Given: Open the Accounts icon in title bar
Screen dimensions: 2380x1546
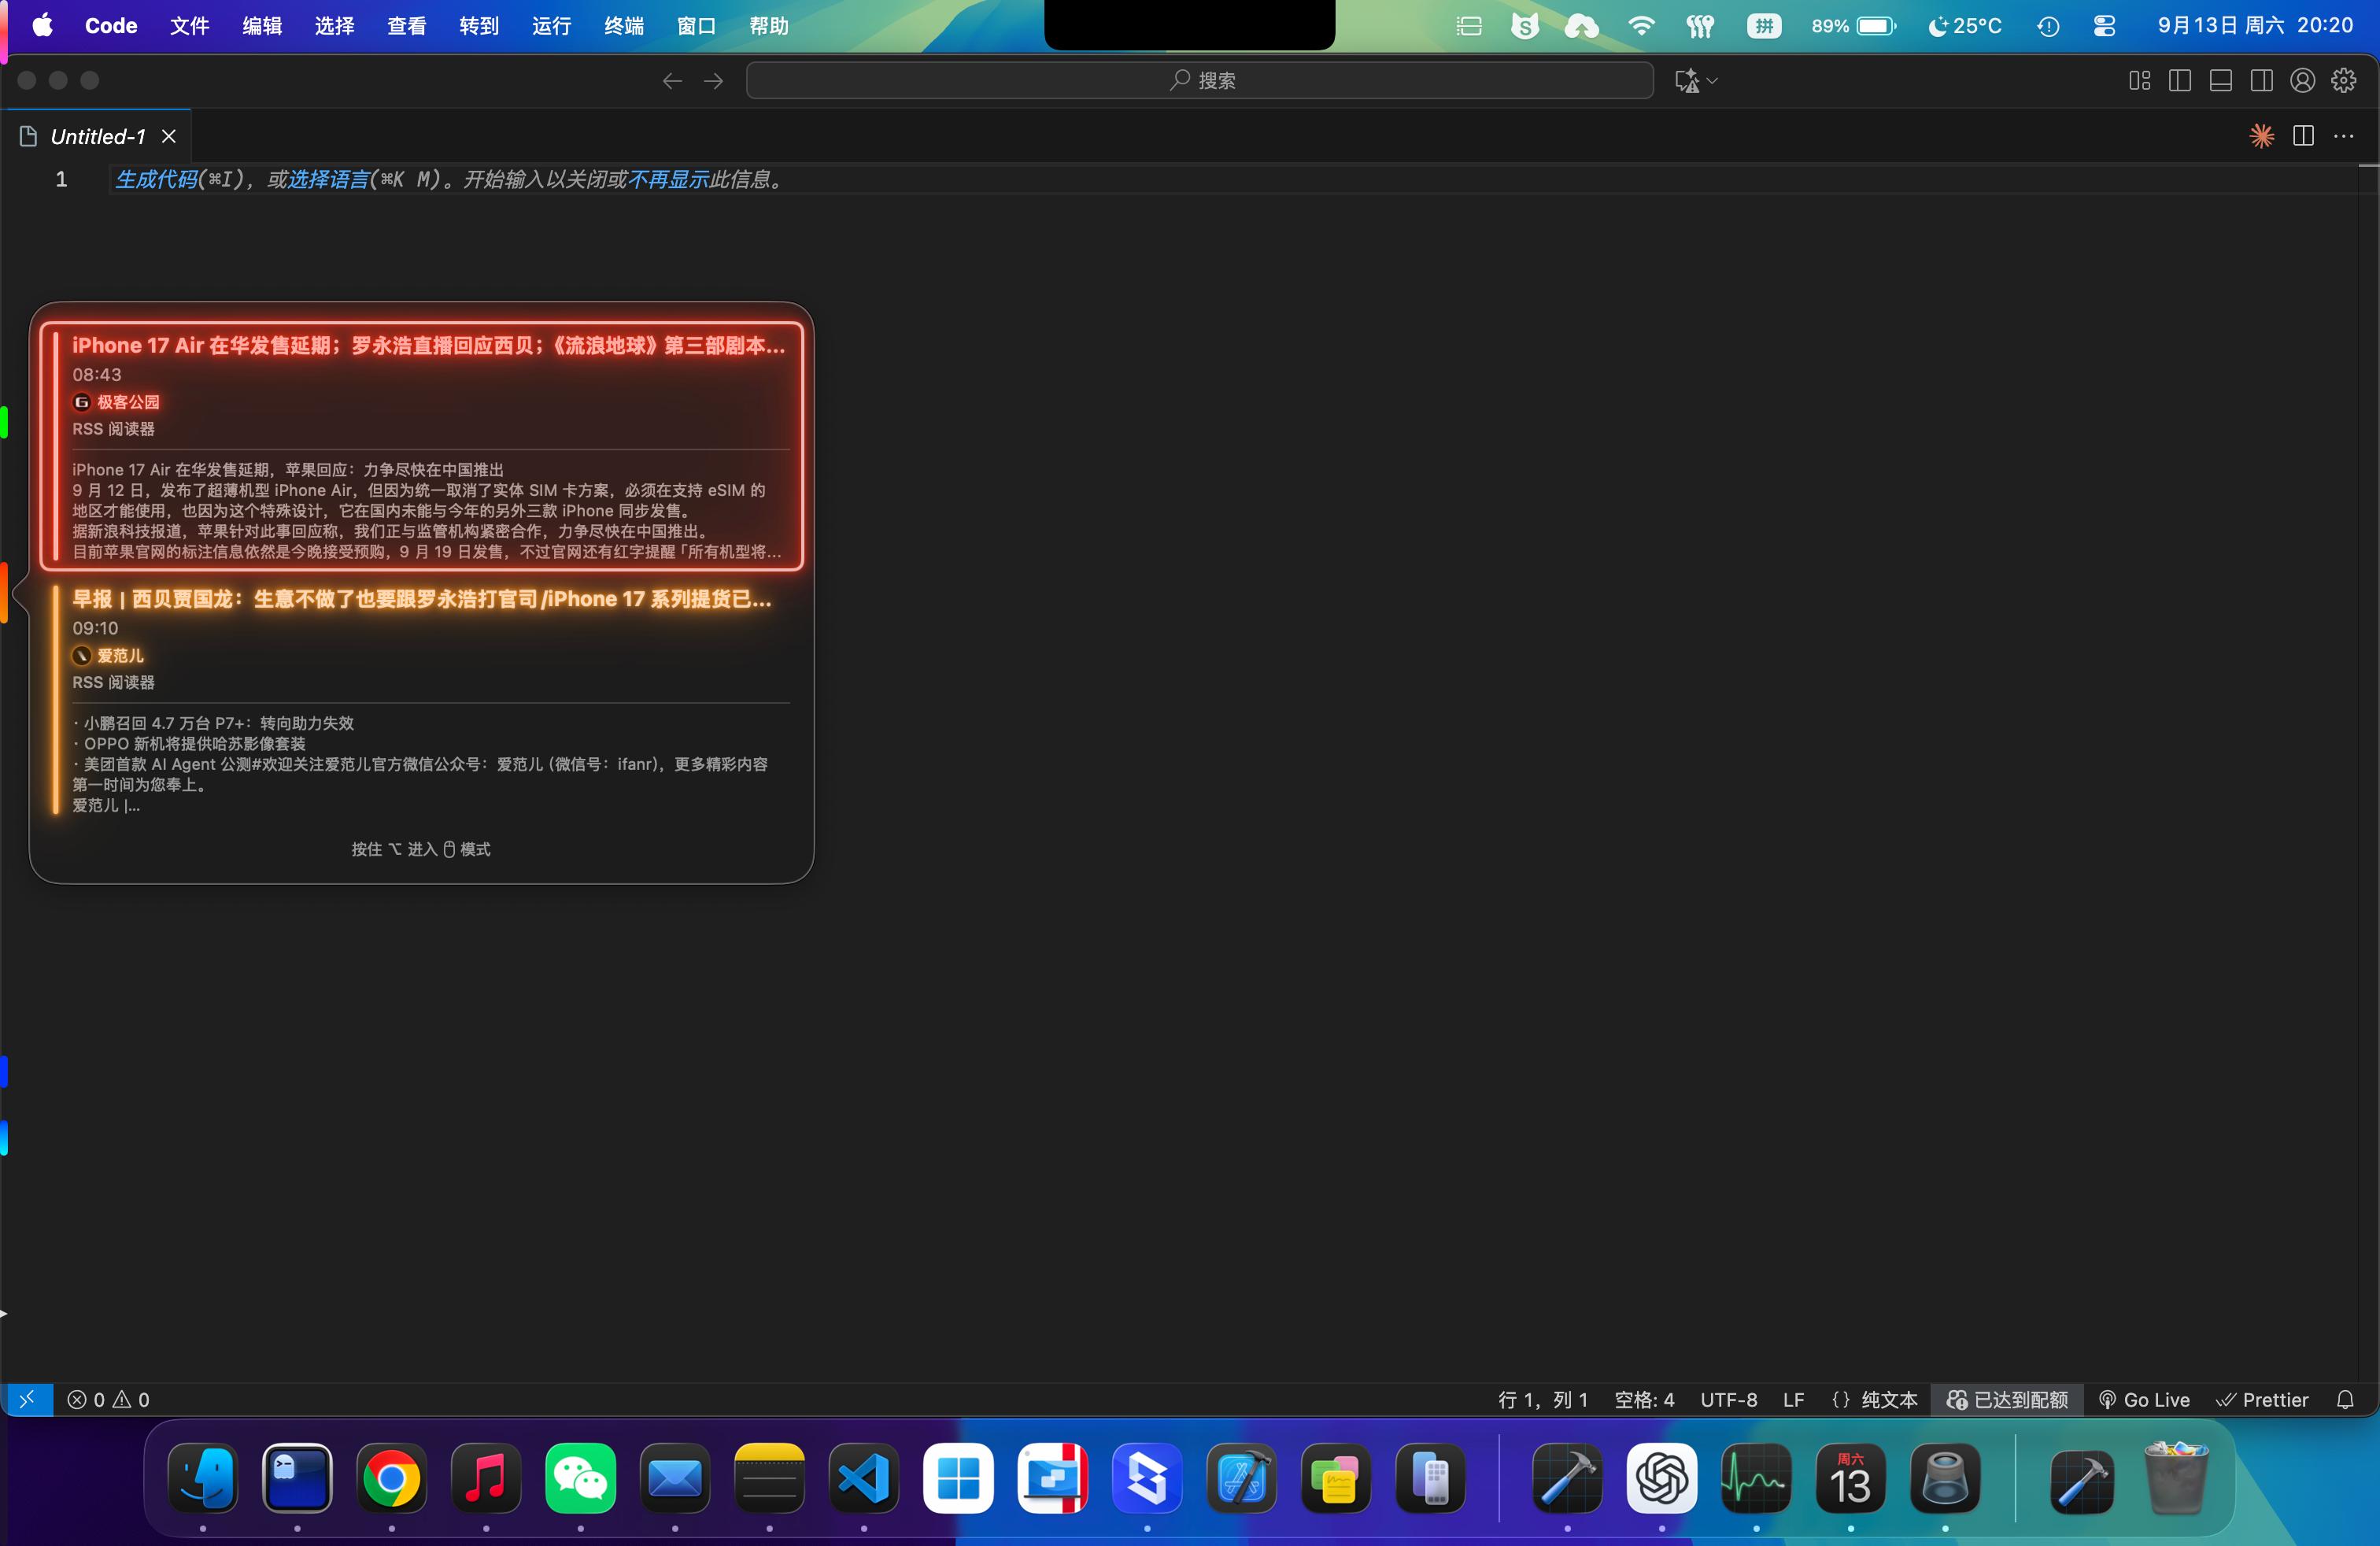Looking at the screenshot, I should tap(2303, 81).
